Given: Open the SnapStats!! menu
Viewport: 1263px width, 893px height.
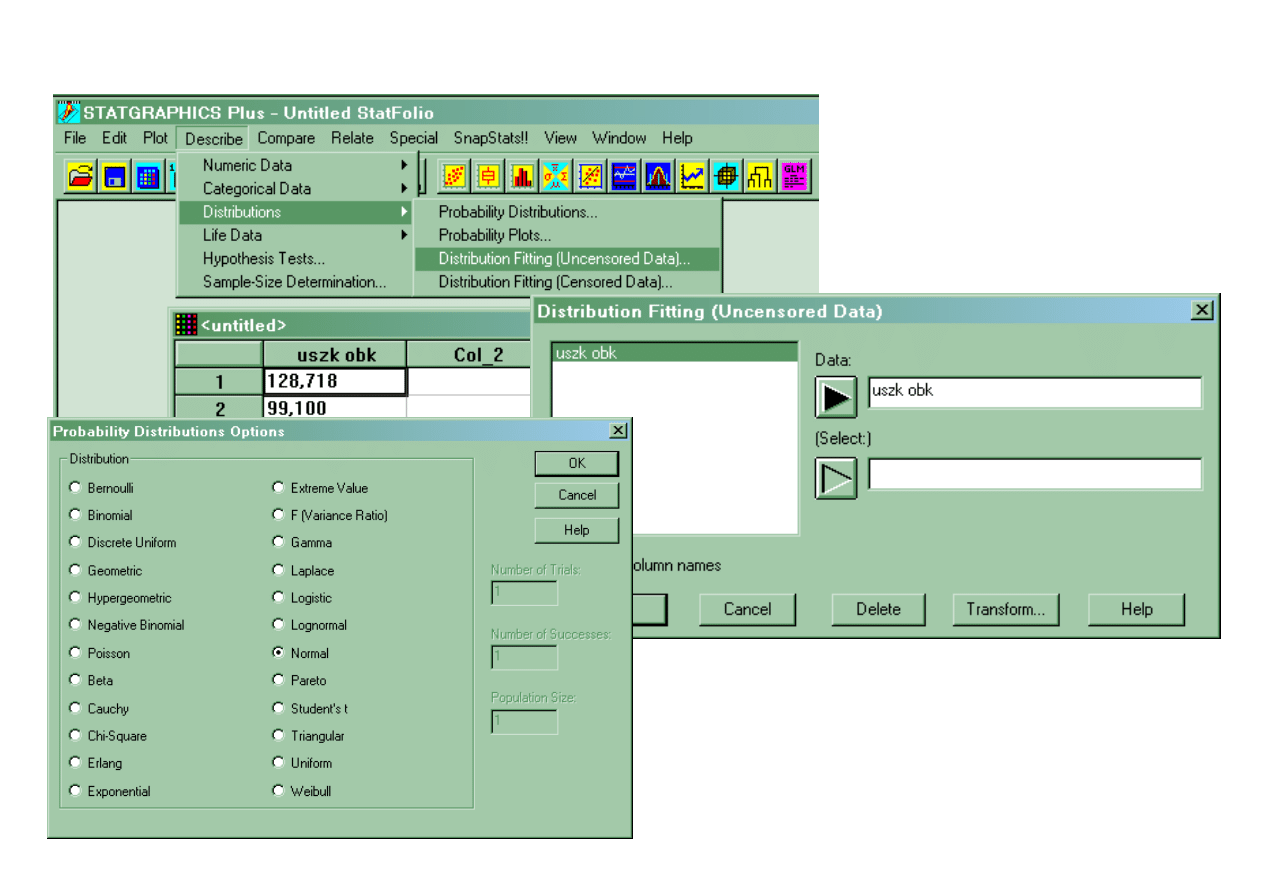Looking at the screenshot, I should tap(491, 138).
